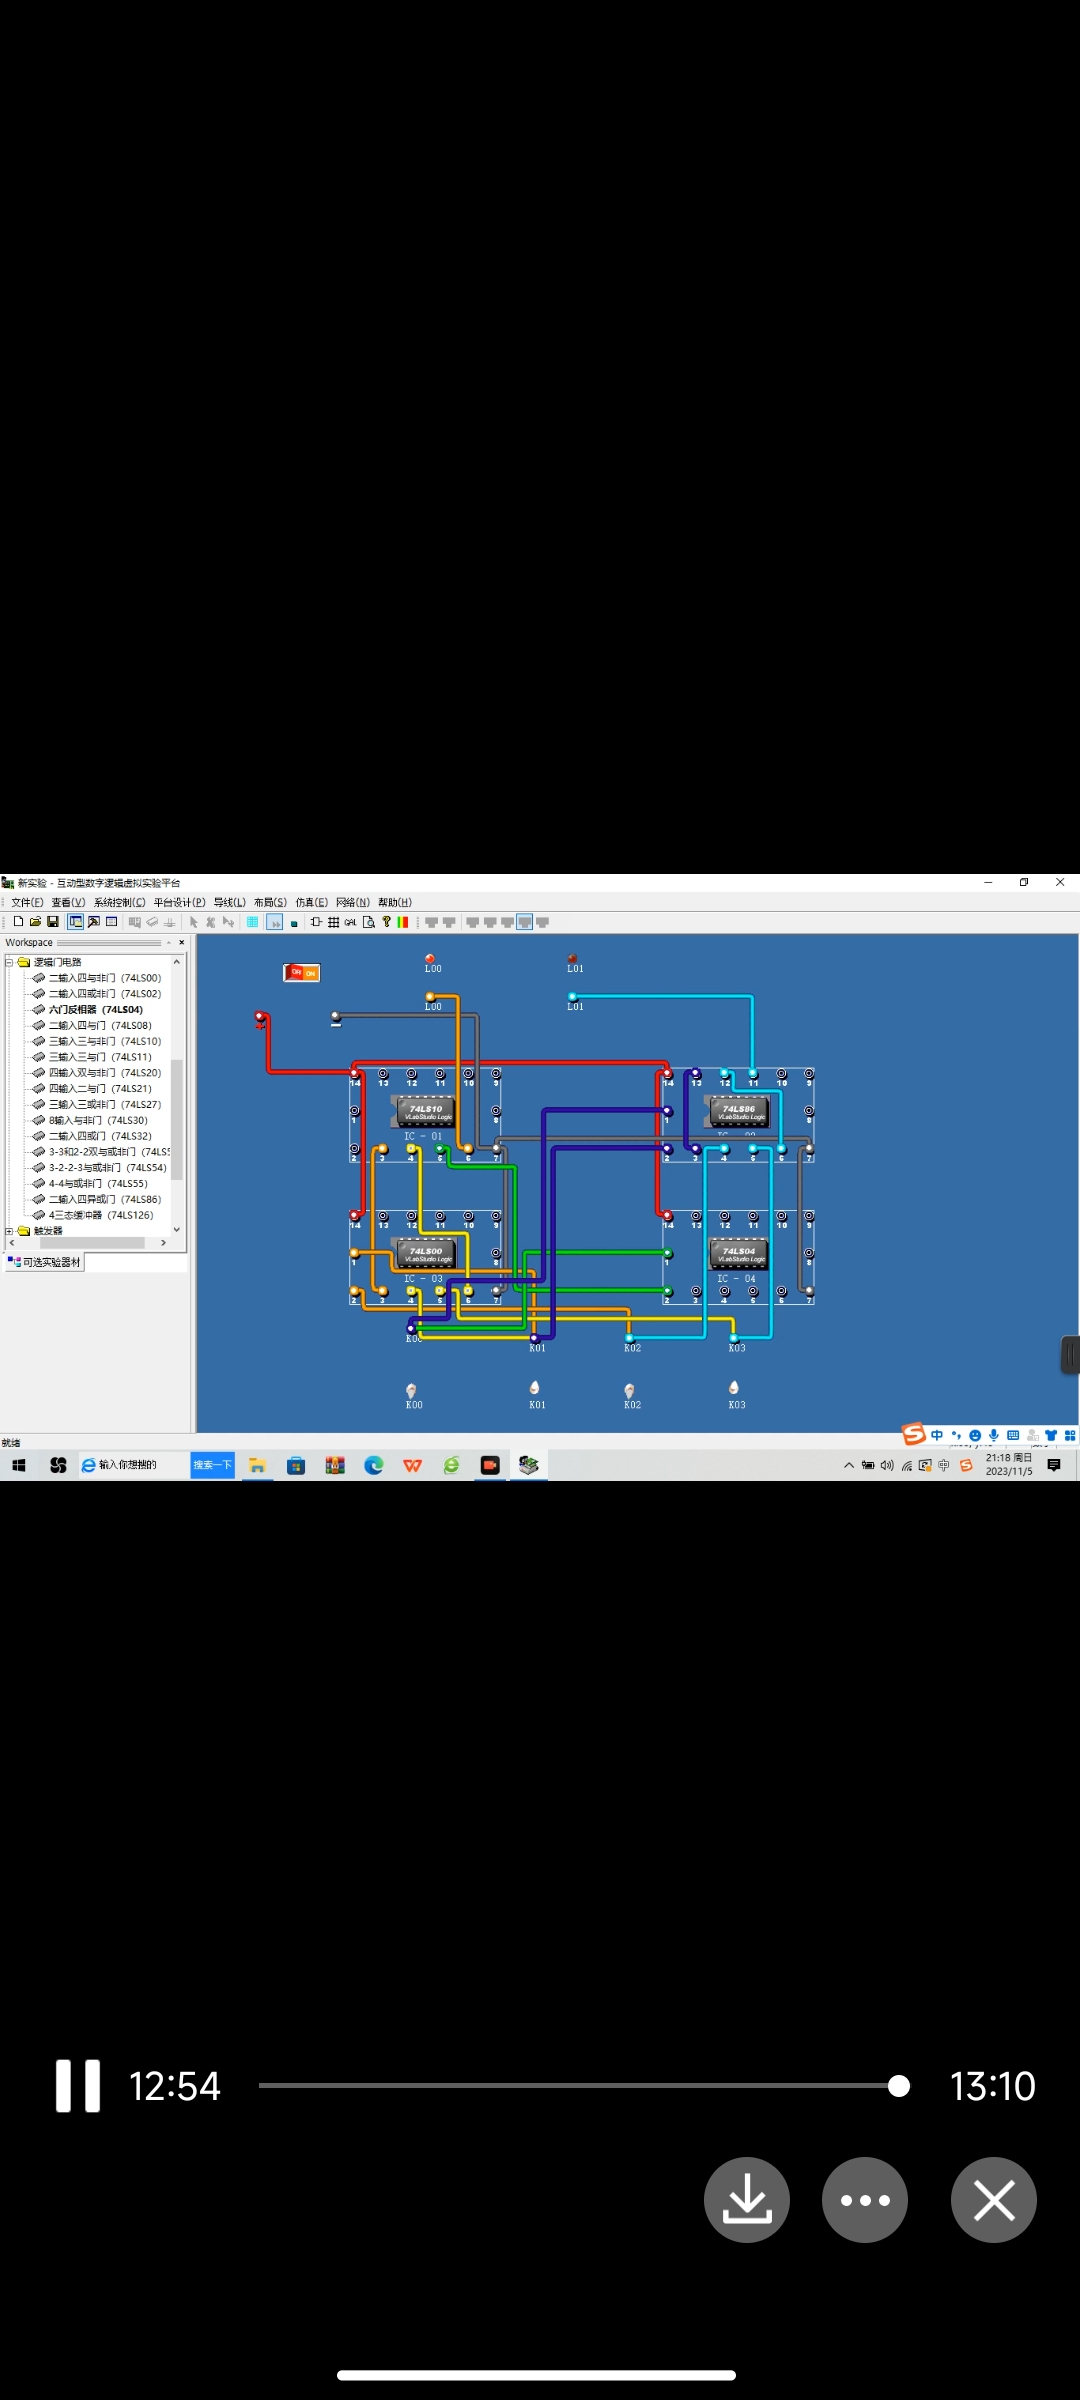Collapse the 逻辑门电路 tree folder
1080x2400 pixels.
pyautogui.click(x=9, y=962)
